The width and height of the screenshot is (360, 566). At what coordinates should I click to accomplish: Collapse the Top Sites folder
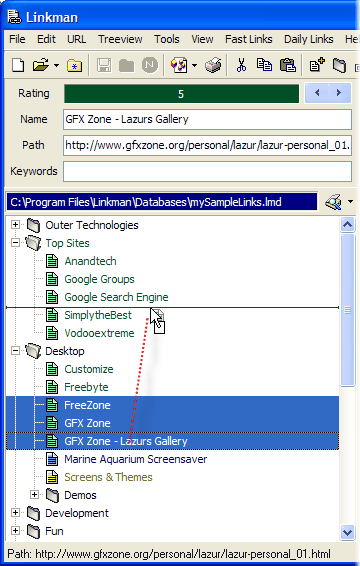click(15, 243)
